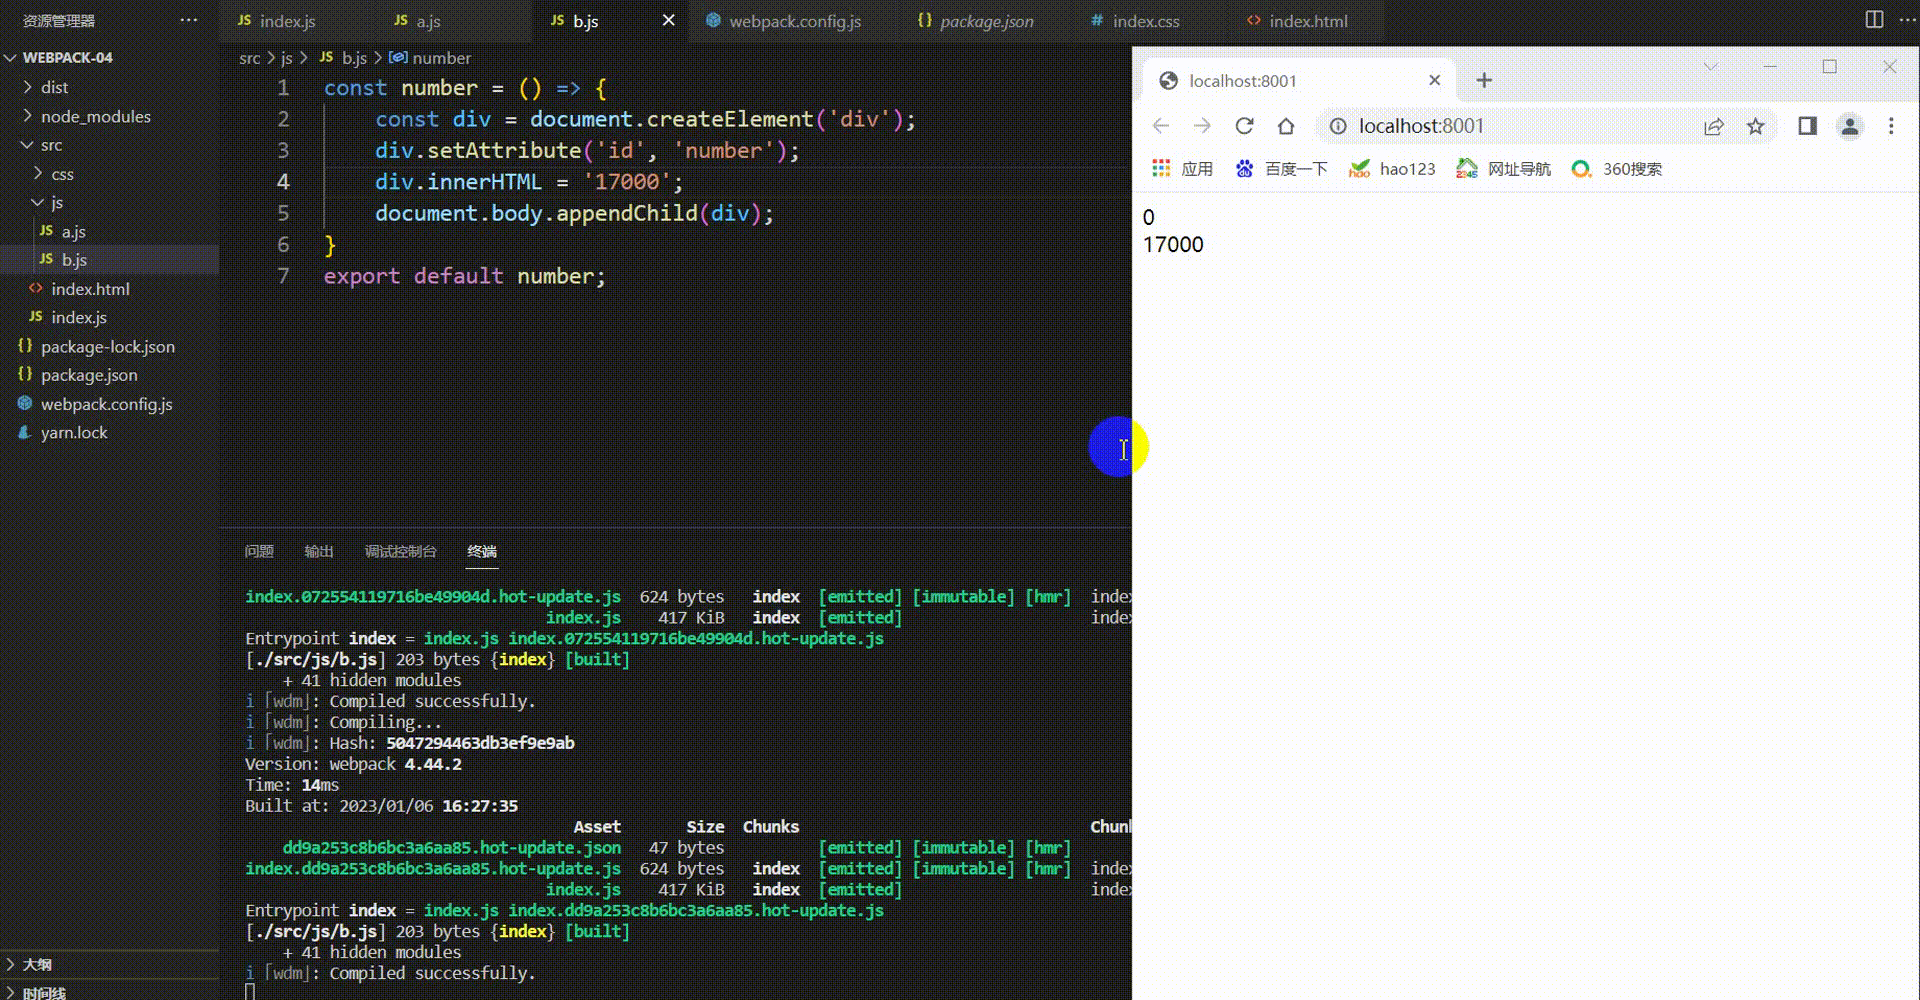Expand the node_modules folder
The image size is (1920, 1000).
point(95,116)
